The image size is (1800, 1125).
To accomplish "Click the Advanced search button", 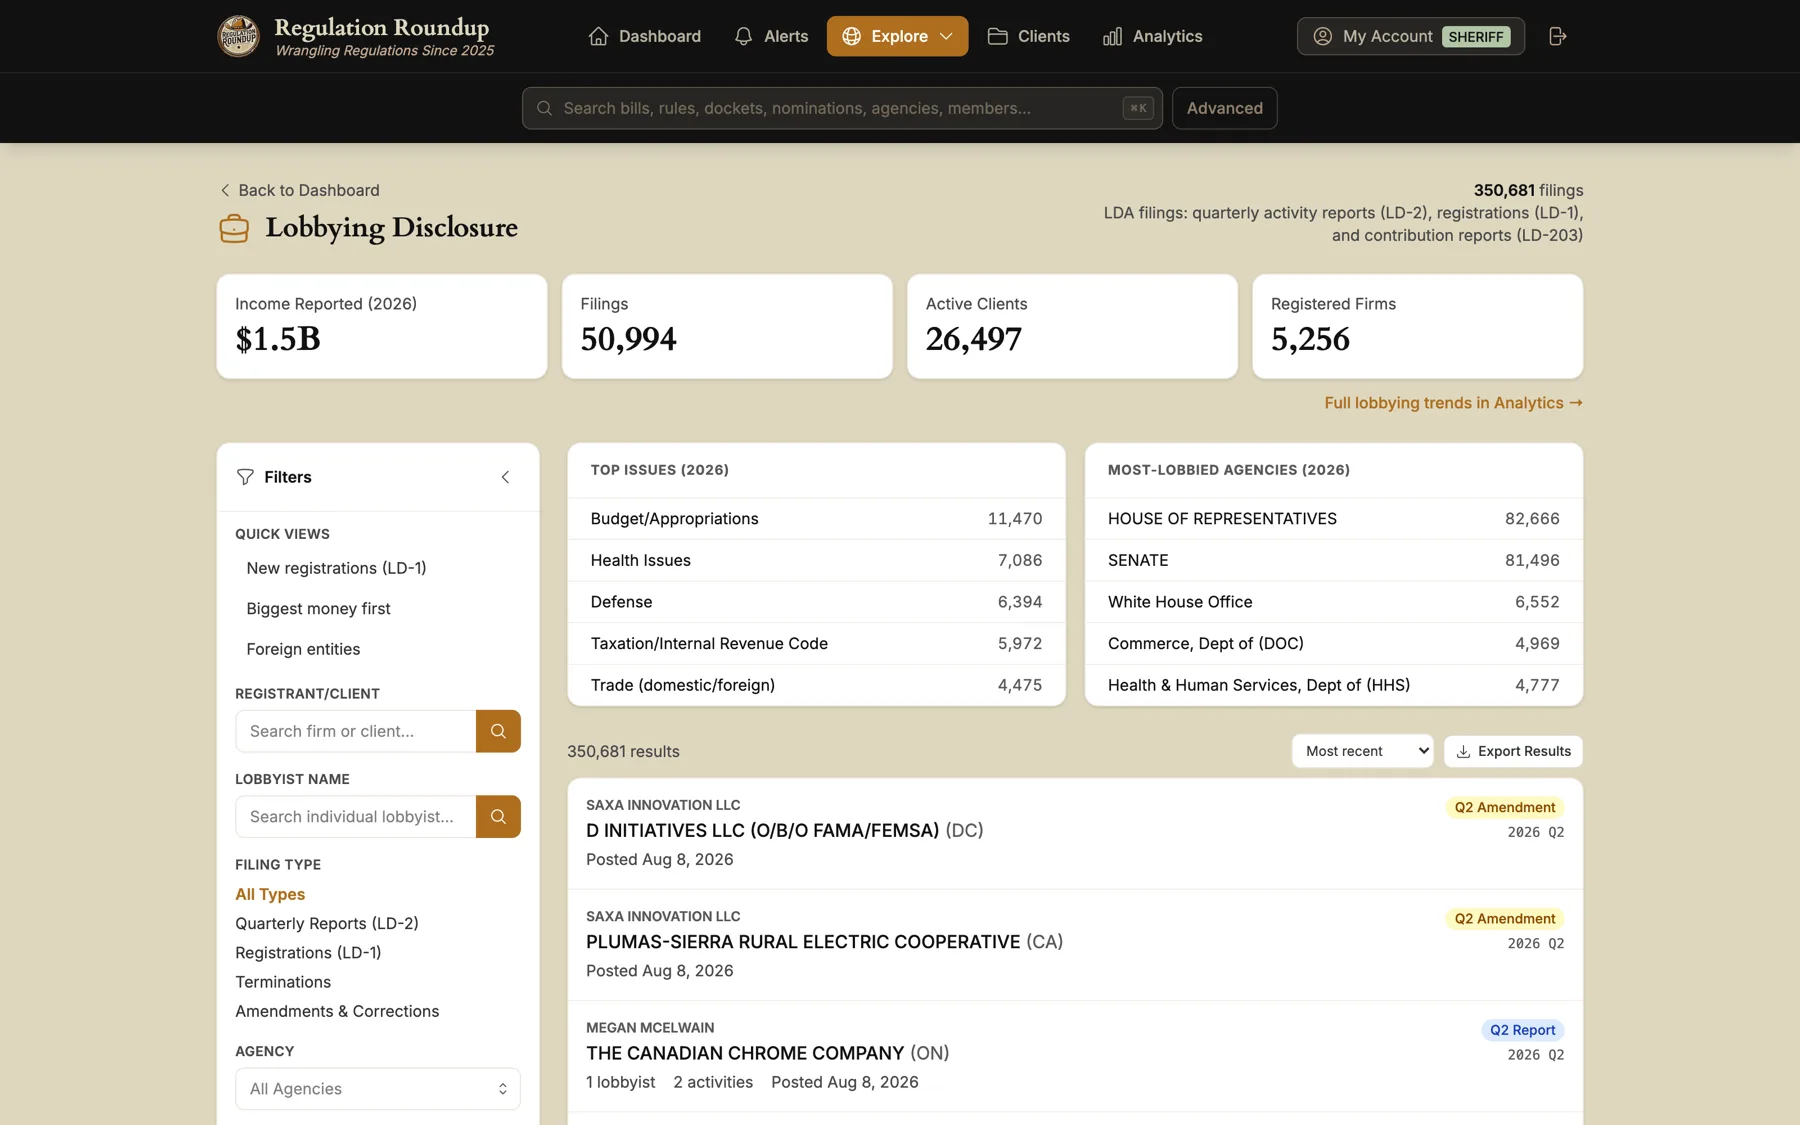I will [1224, 108].
